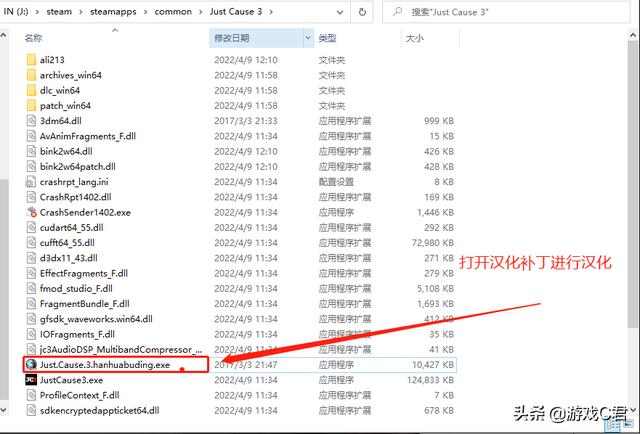
Task: Open the 修改日期 column filter dropdown arrow
Action: click(308, 38)
